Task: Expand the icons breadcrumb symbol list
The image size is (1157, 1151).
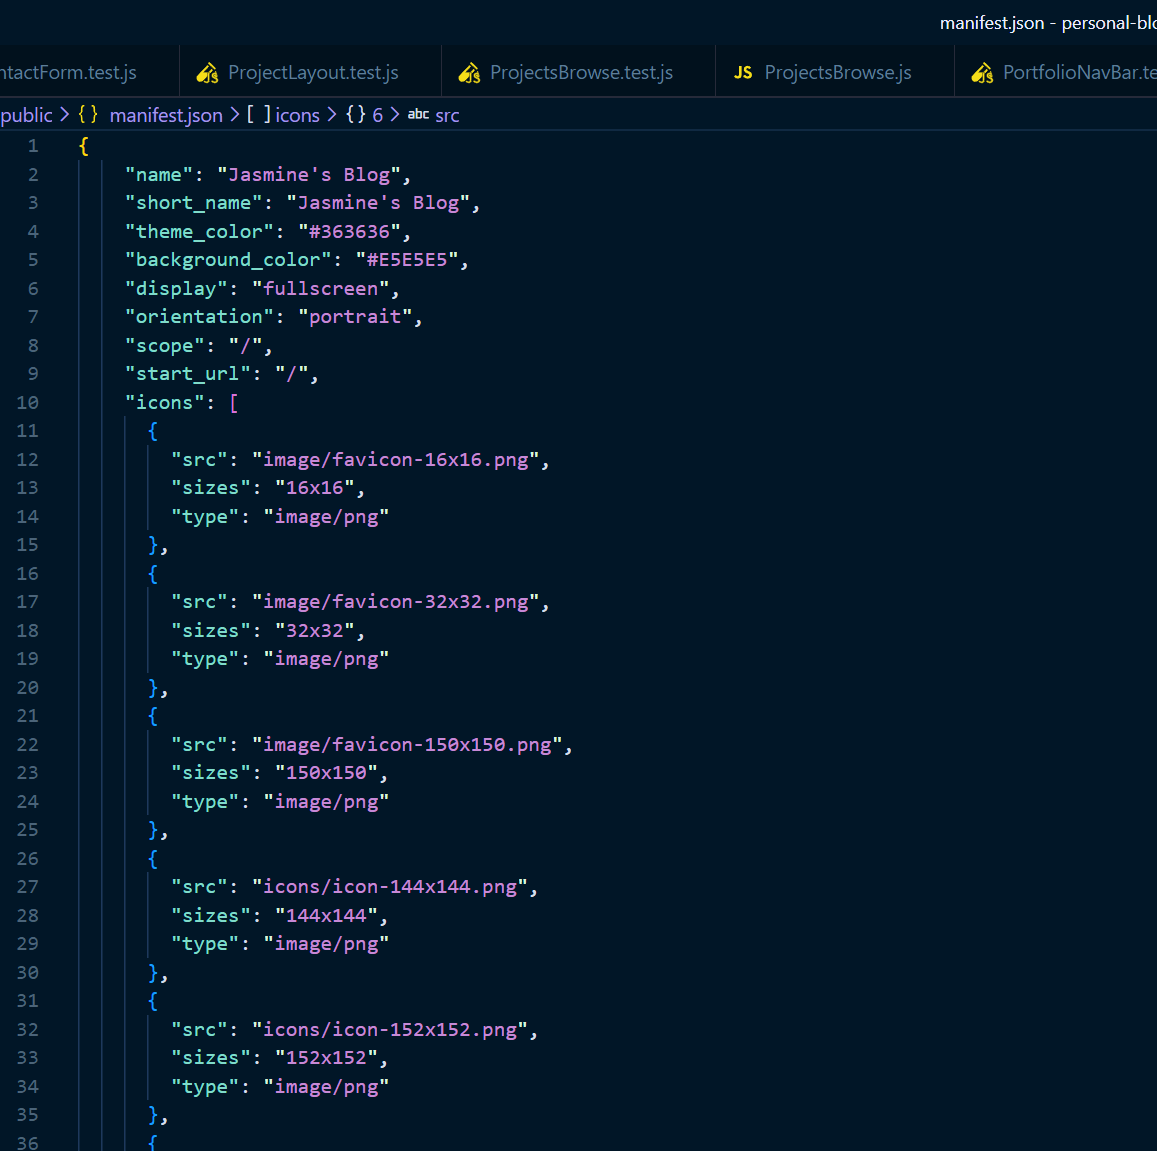Action: click(297, 115)
